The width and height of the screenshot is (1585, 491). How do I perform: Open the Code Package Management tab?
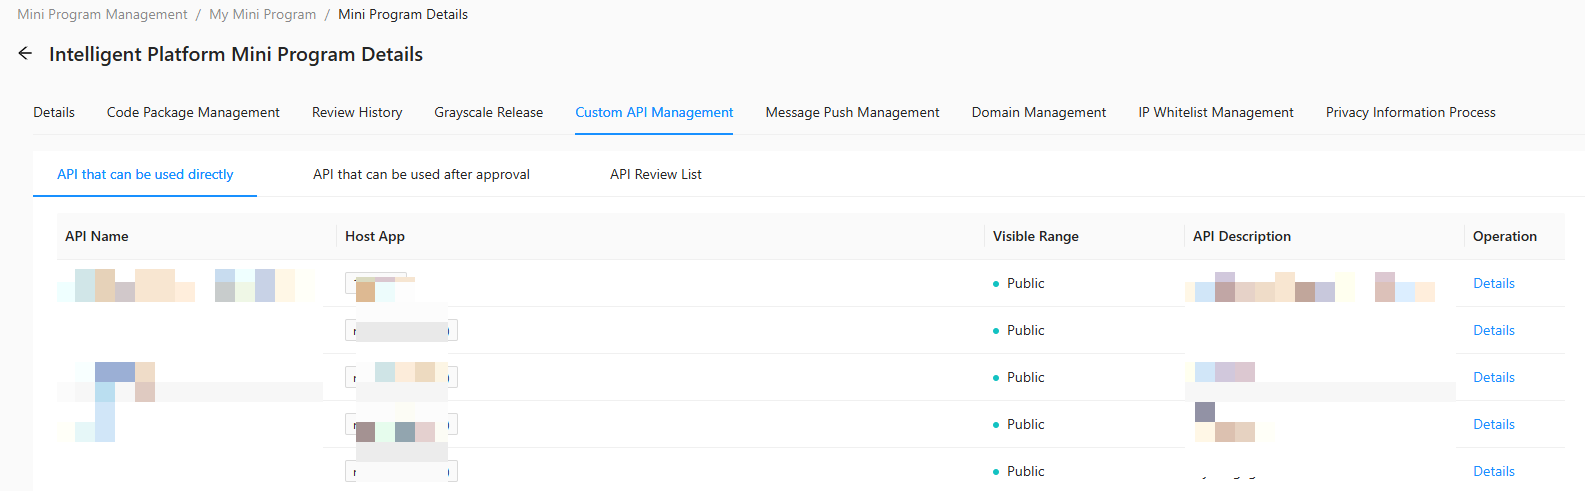(193, 112)
